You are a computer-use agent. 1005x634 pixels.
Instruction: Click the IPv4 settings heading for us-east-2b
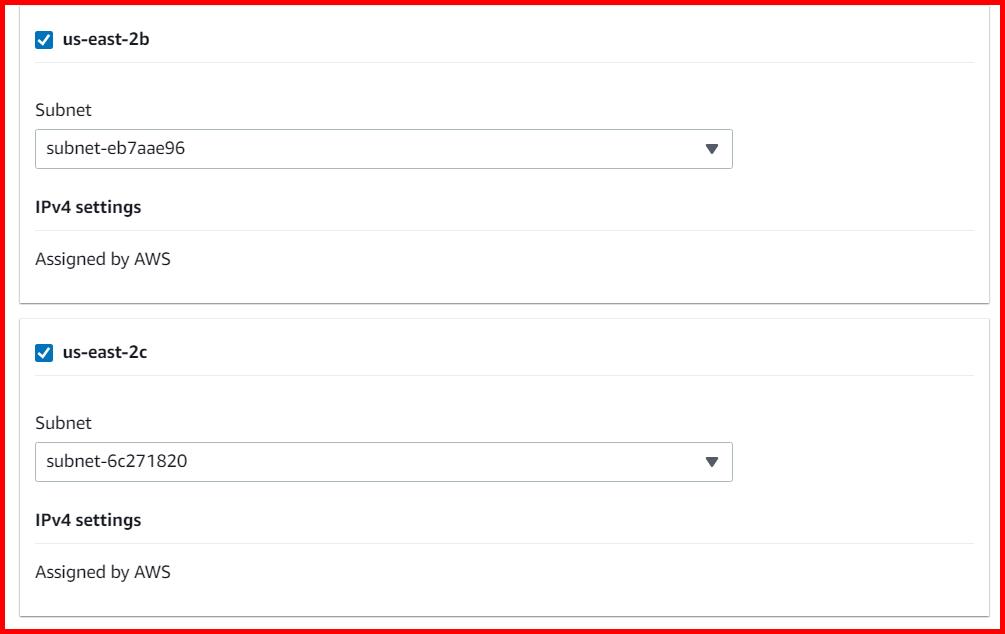[x=89, y=207]
